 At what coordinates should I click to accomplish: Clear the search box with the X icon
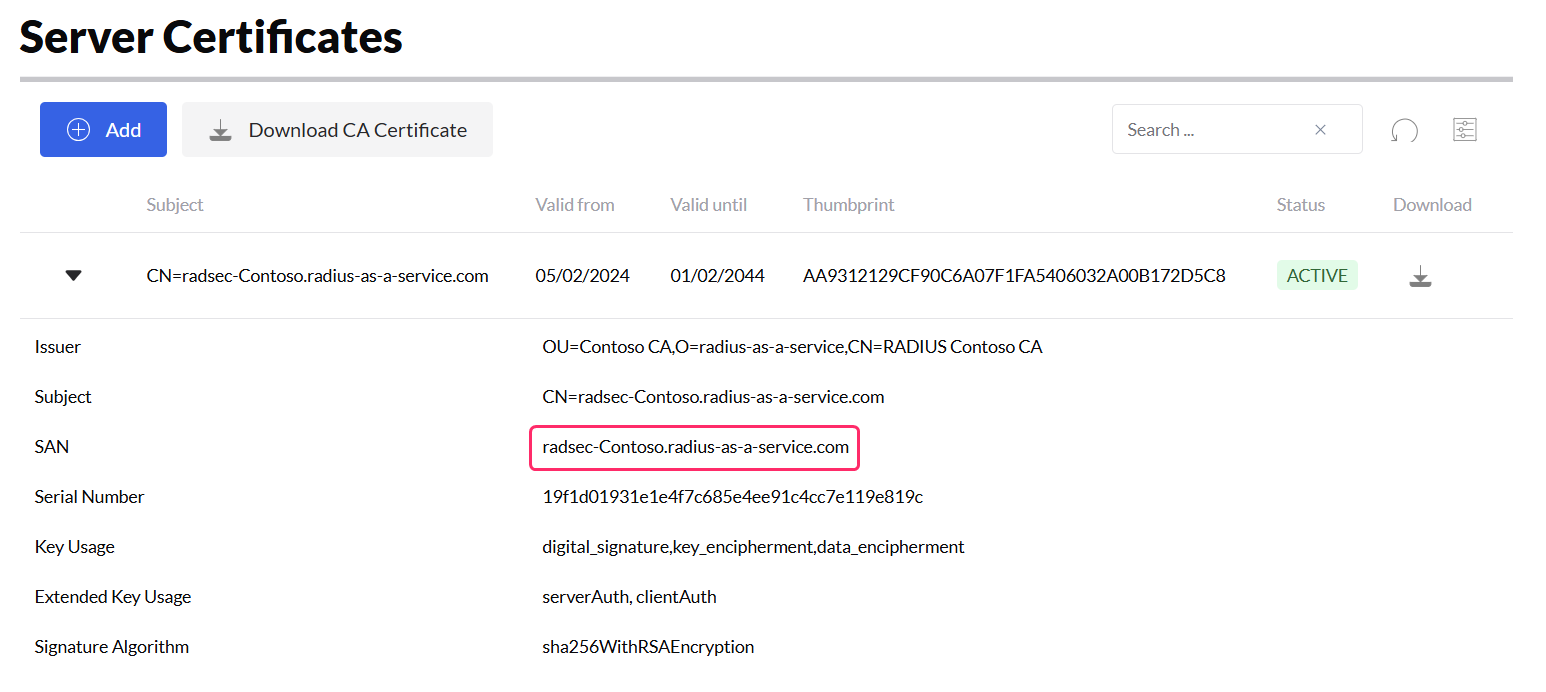pos(1320,130)
